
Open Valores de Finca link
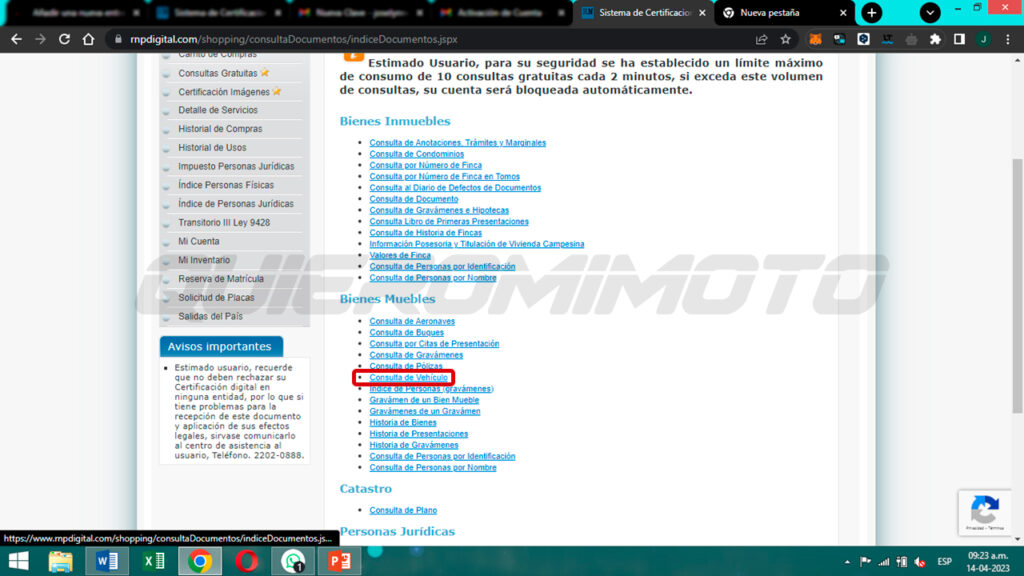pos(400,255)
